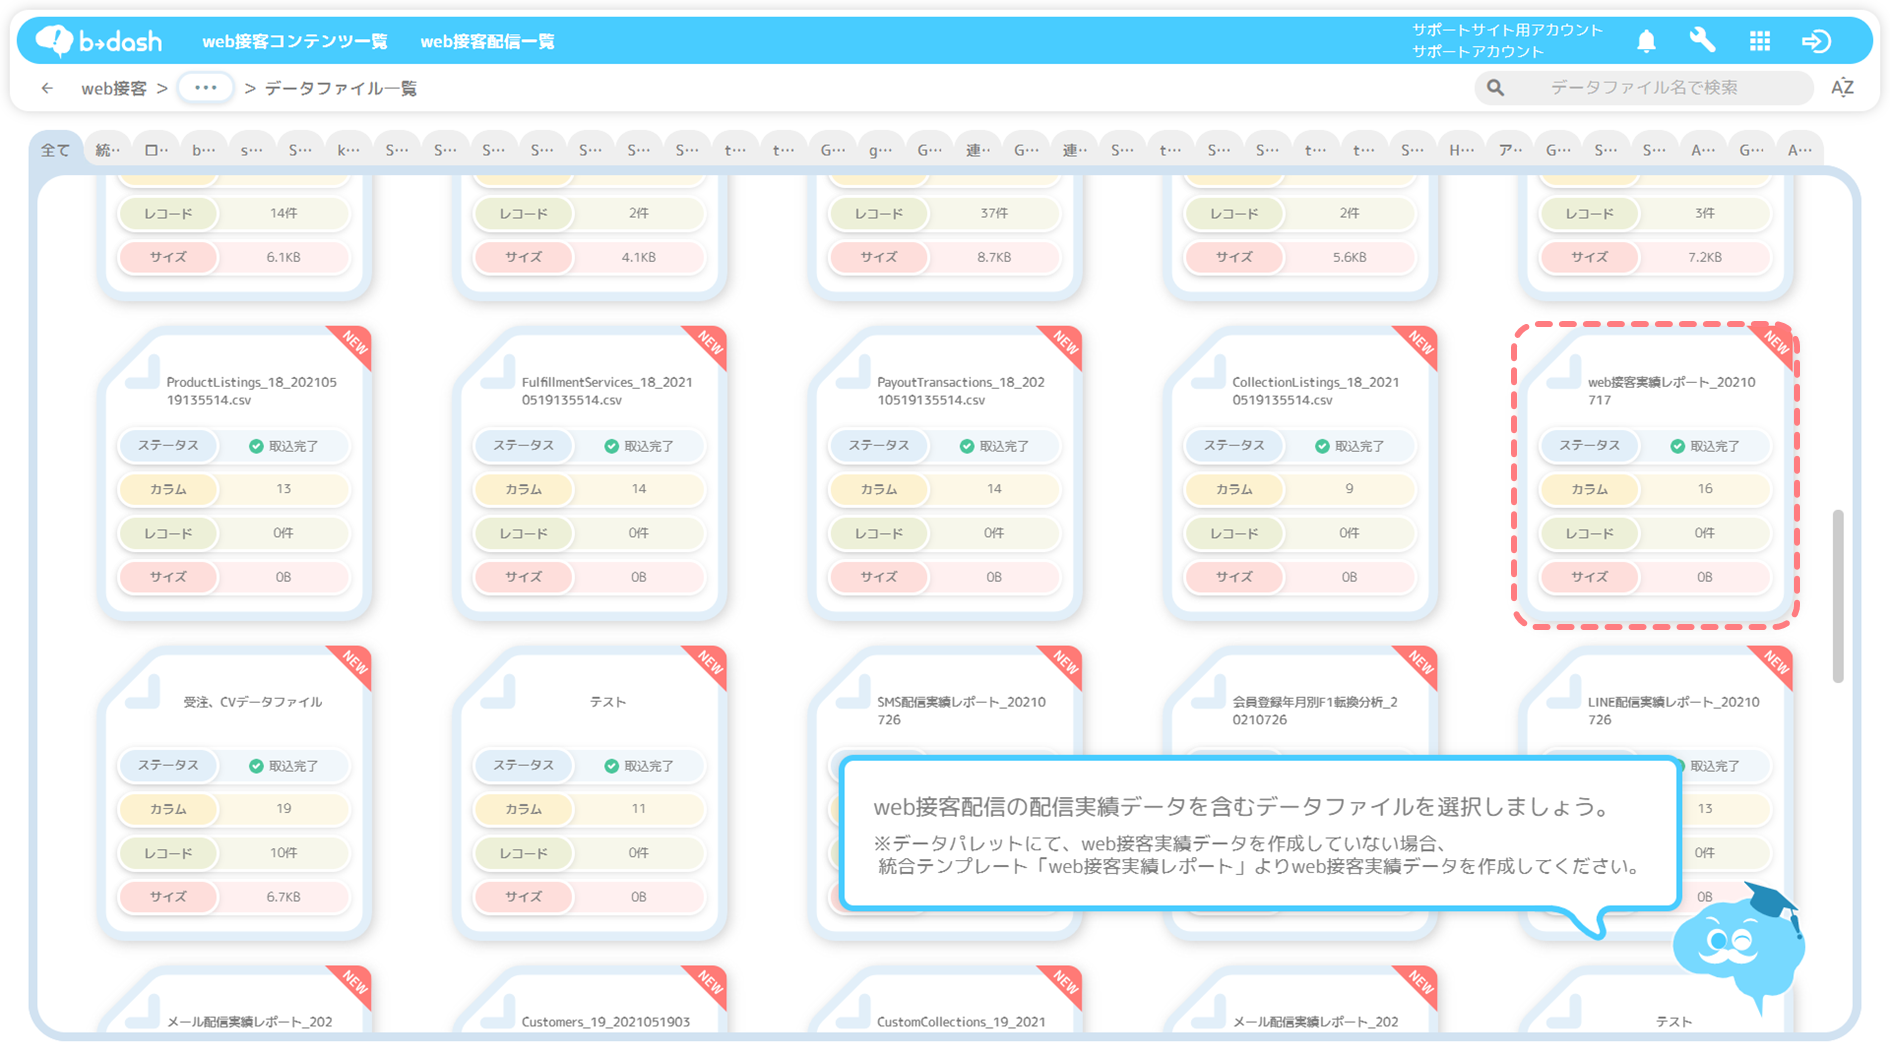
Task: Sort files with the AZ icon
Action: [x=1842, y=87]
